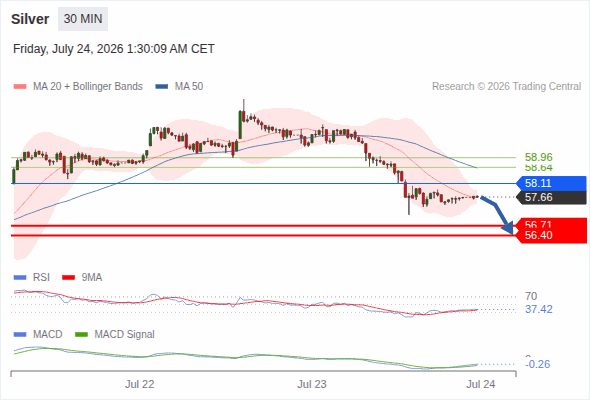590x400 pixels.
Task: Click the MACD value -0.26
Action: tap(538, 364)
